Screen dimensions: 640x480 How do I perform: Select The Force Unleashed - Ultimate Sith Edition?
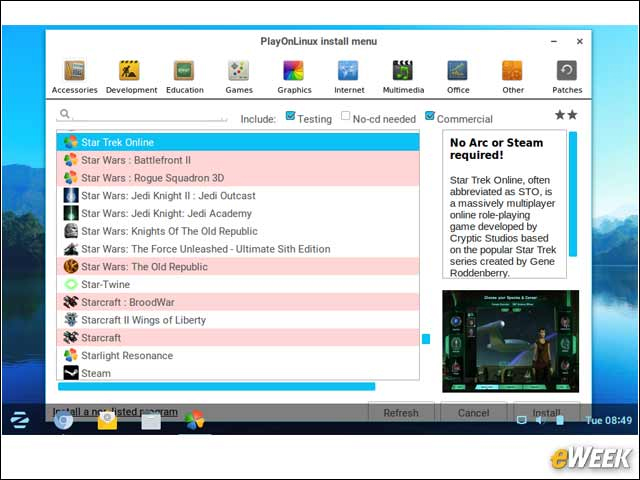(x=238, y=249)
